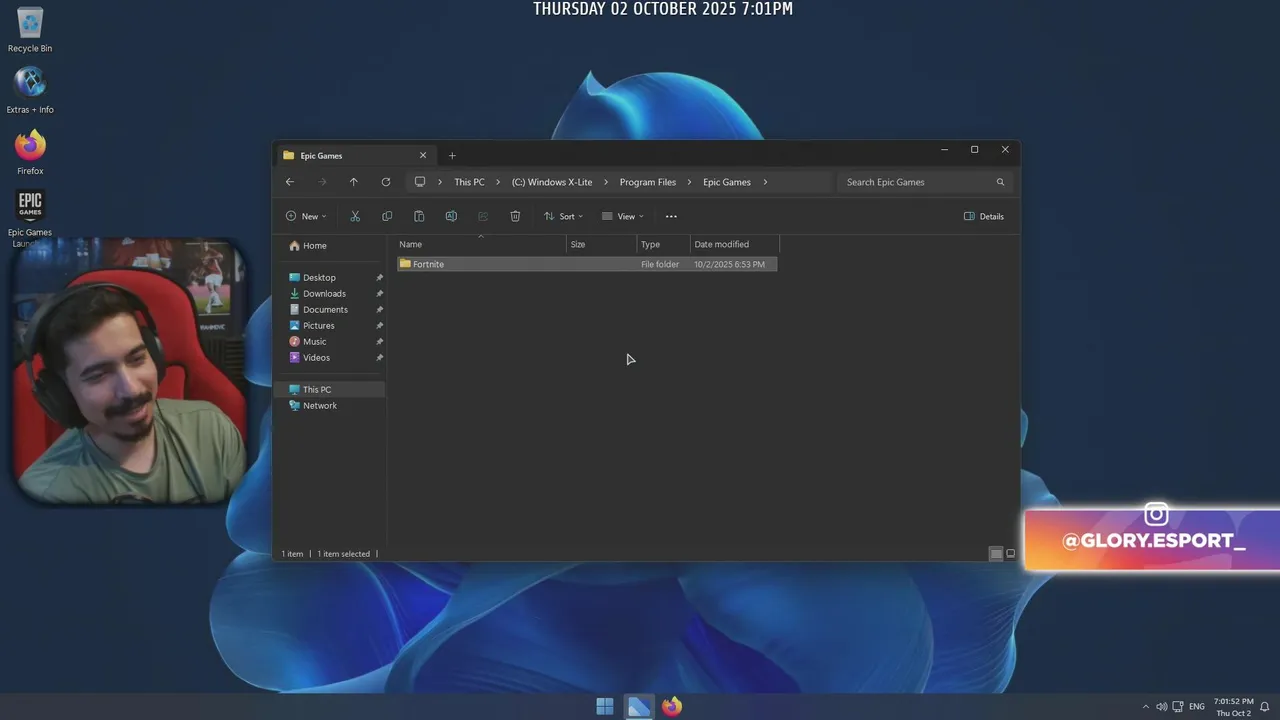Click the volume speaker tray icon
The width and height of the screenshot is (1280, 720).
[x=1162, y=707]
